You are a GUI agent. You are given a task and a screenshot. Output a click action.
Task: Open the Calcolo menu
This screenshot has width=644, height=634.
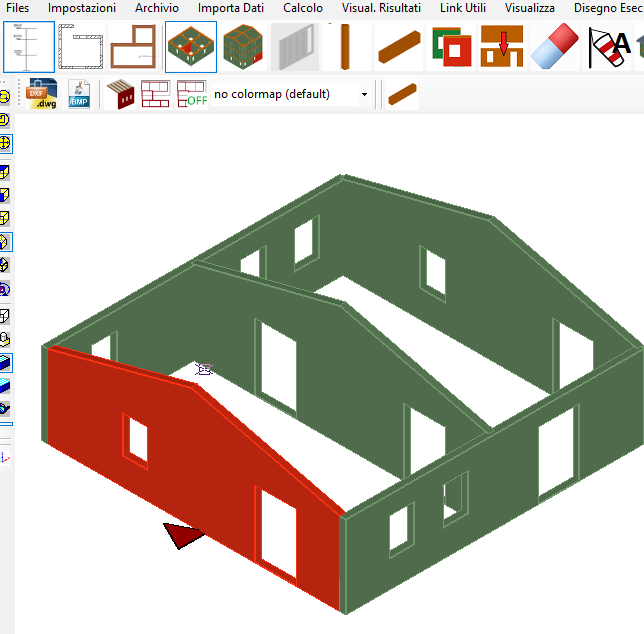coord(303,8)
